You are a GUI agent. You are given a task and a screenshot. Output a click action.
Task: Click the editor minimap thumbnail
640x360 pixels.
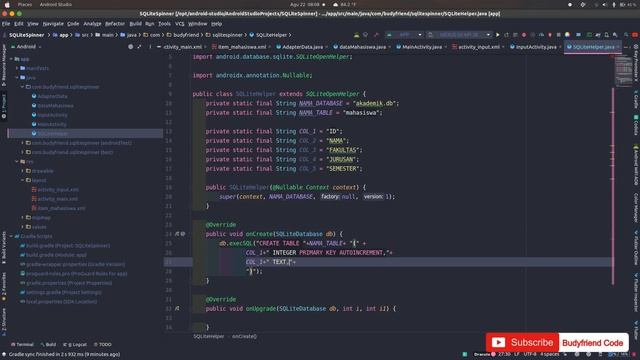623,70
